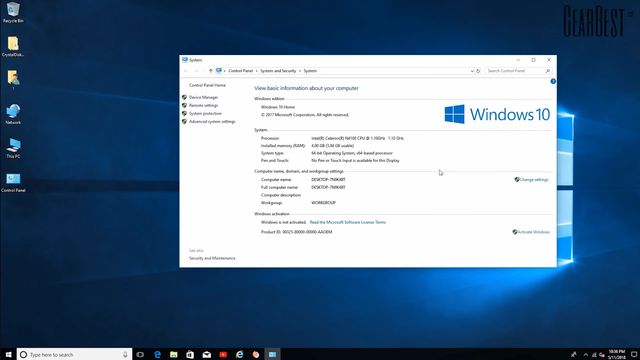Click the address bar computer icon

click(x=219, y=71)
